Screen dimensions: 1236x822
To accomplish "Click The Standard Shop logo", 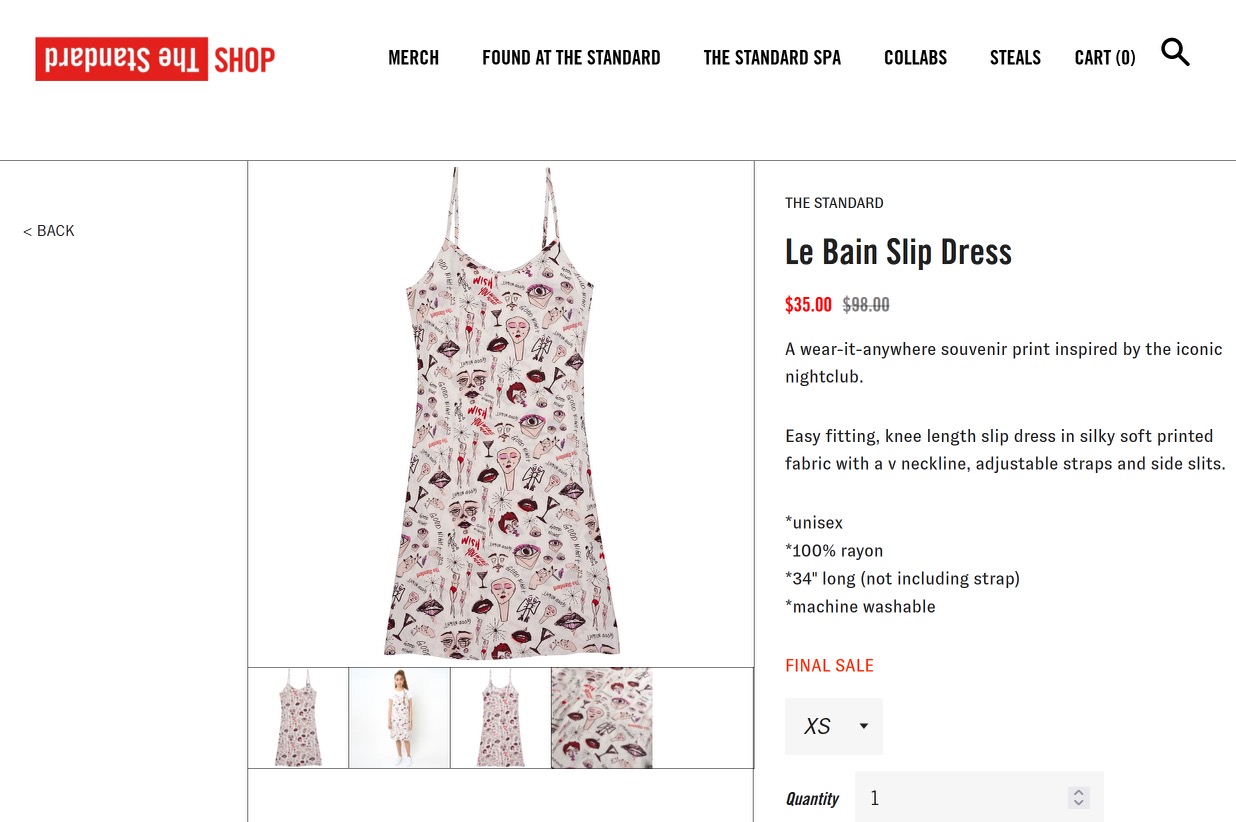I will tap(155, 59).
